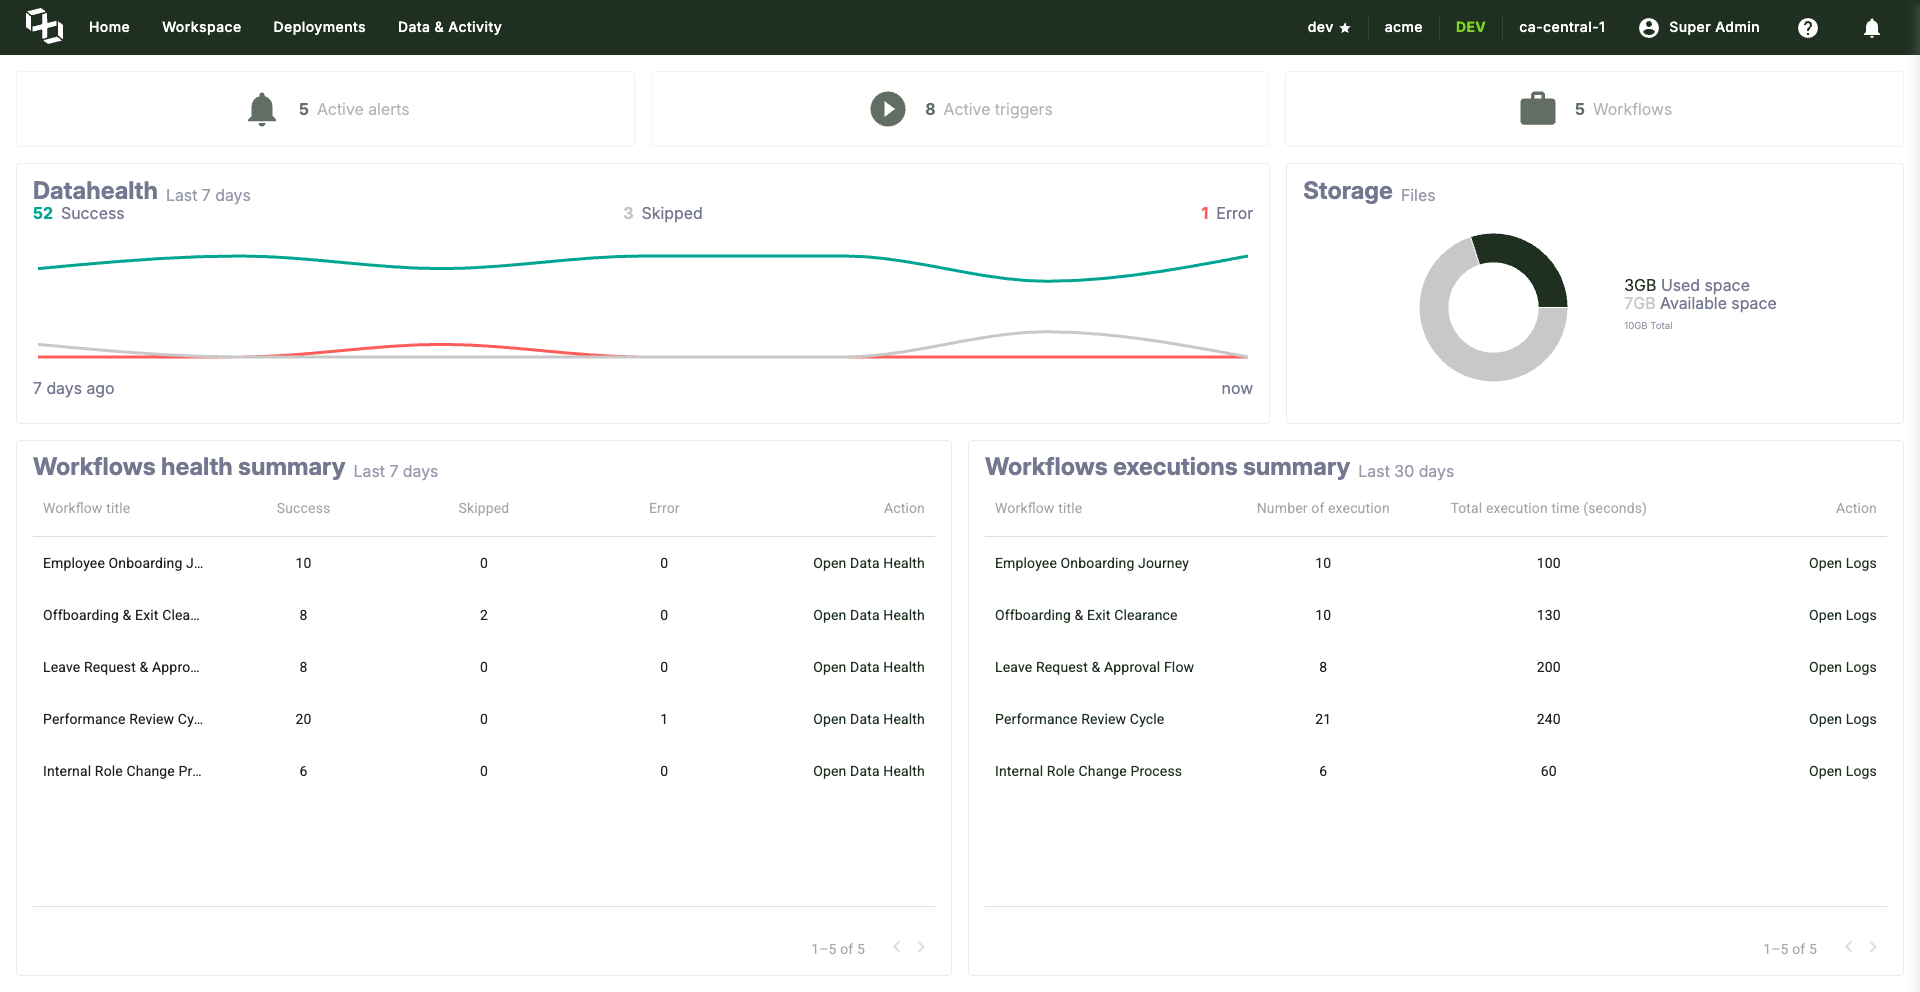The width and height of the screenshot is (1920, 992).
Task: Select Internal Role Change Process title
Action: 1088,771
